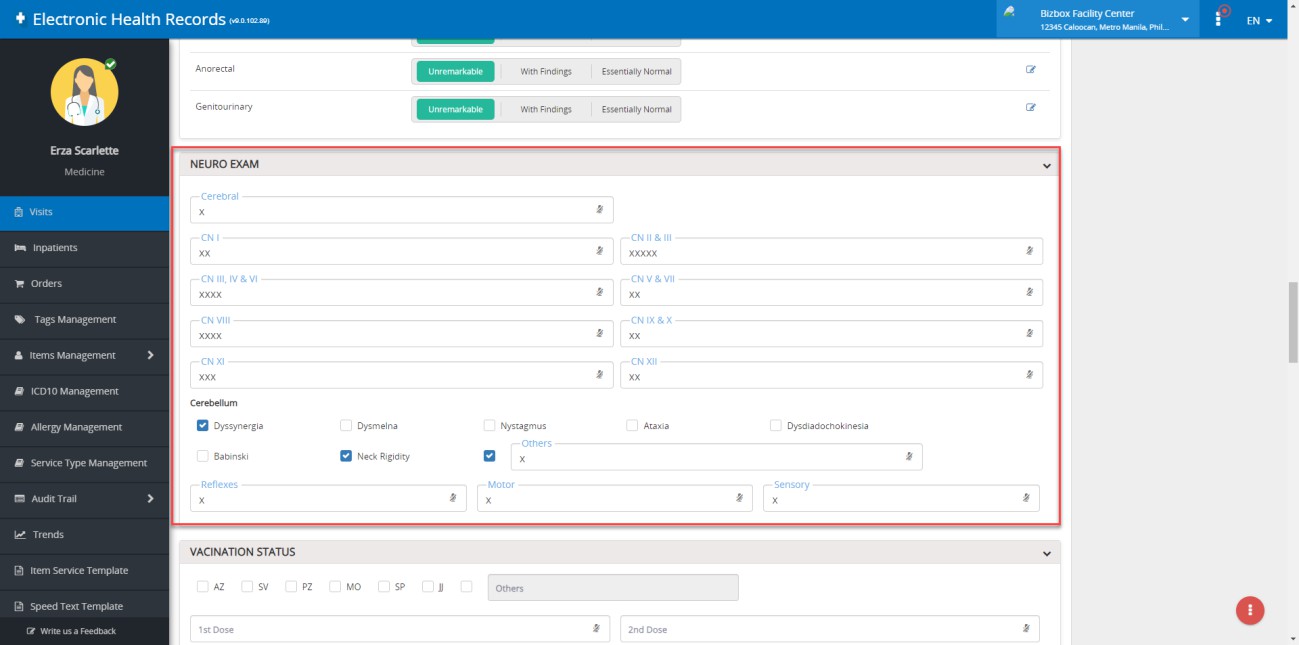Open the red floating action button at bottom right
The image size is (1299, 645).
coord(1249,610)
